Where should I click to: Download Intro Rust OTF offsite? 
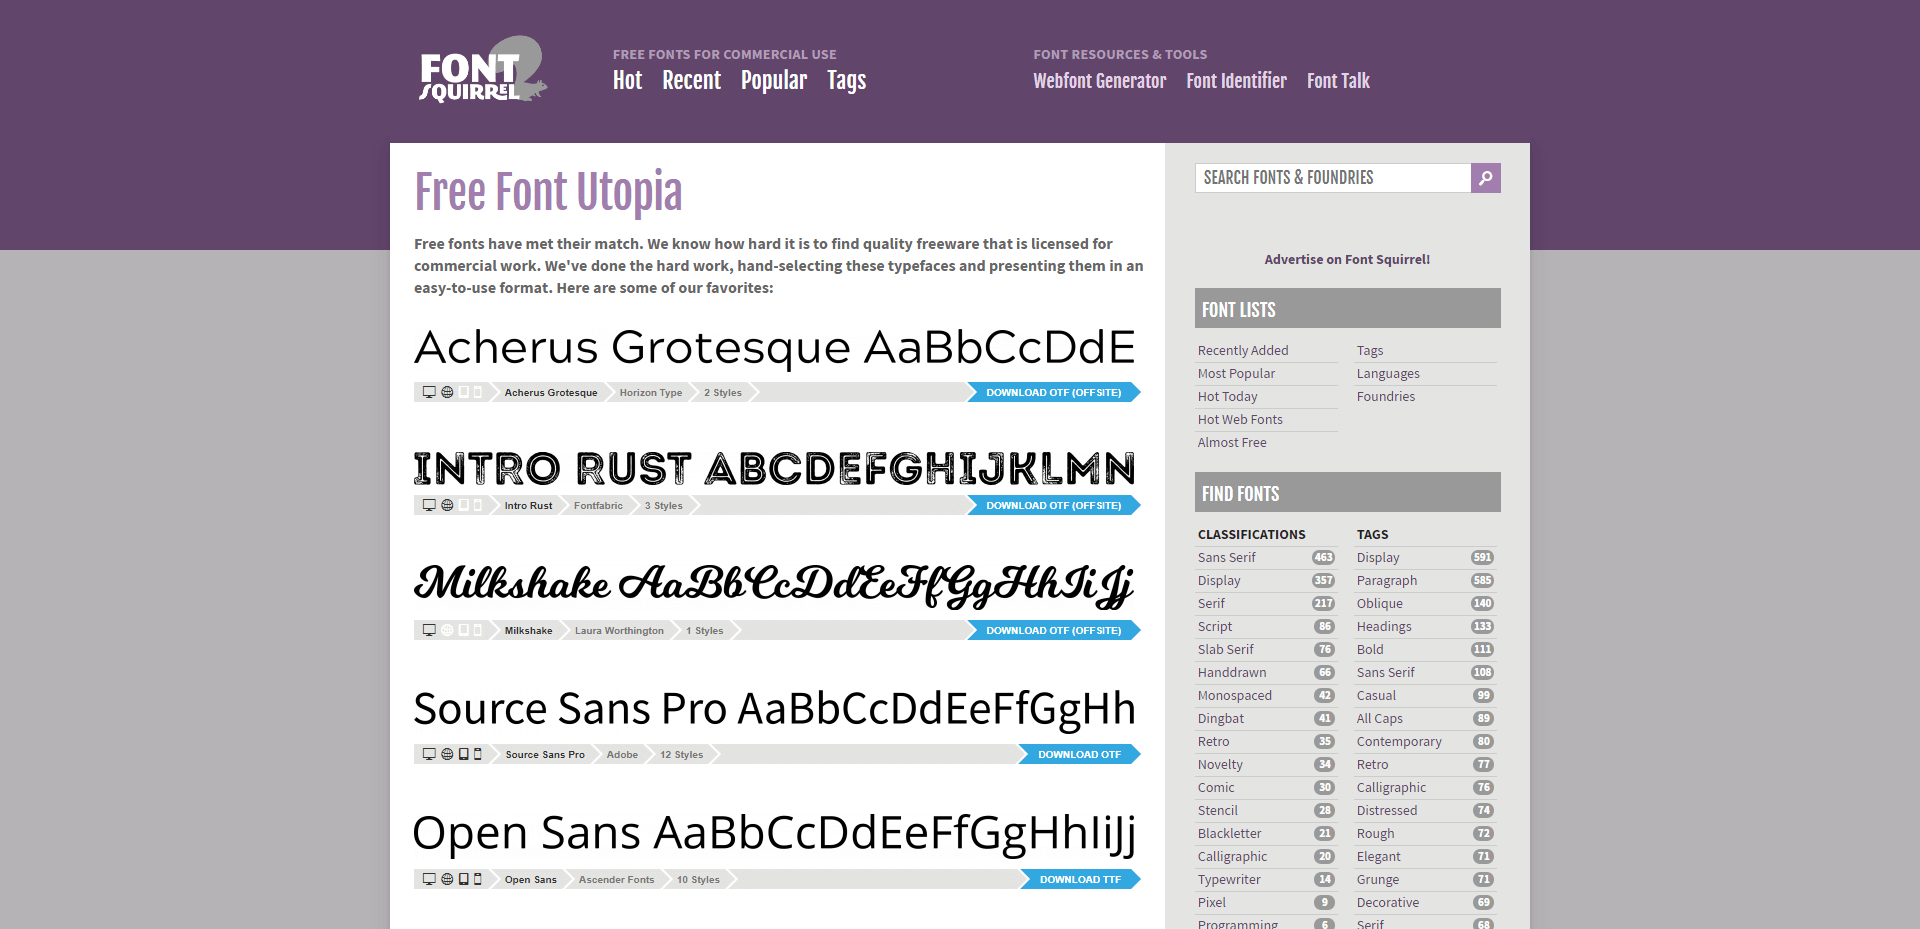click(x=1053, y=505)
